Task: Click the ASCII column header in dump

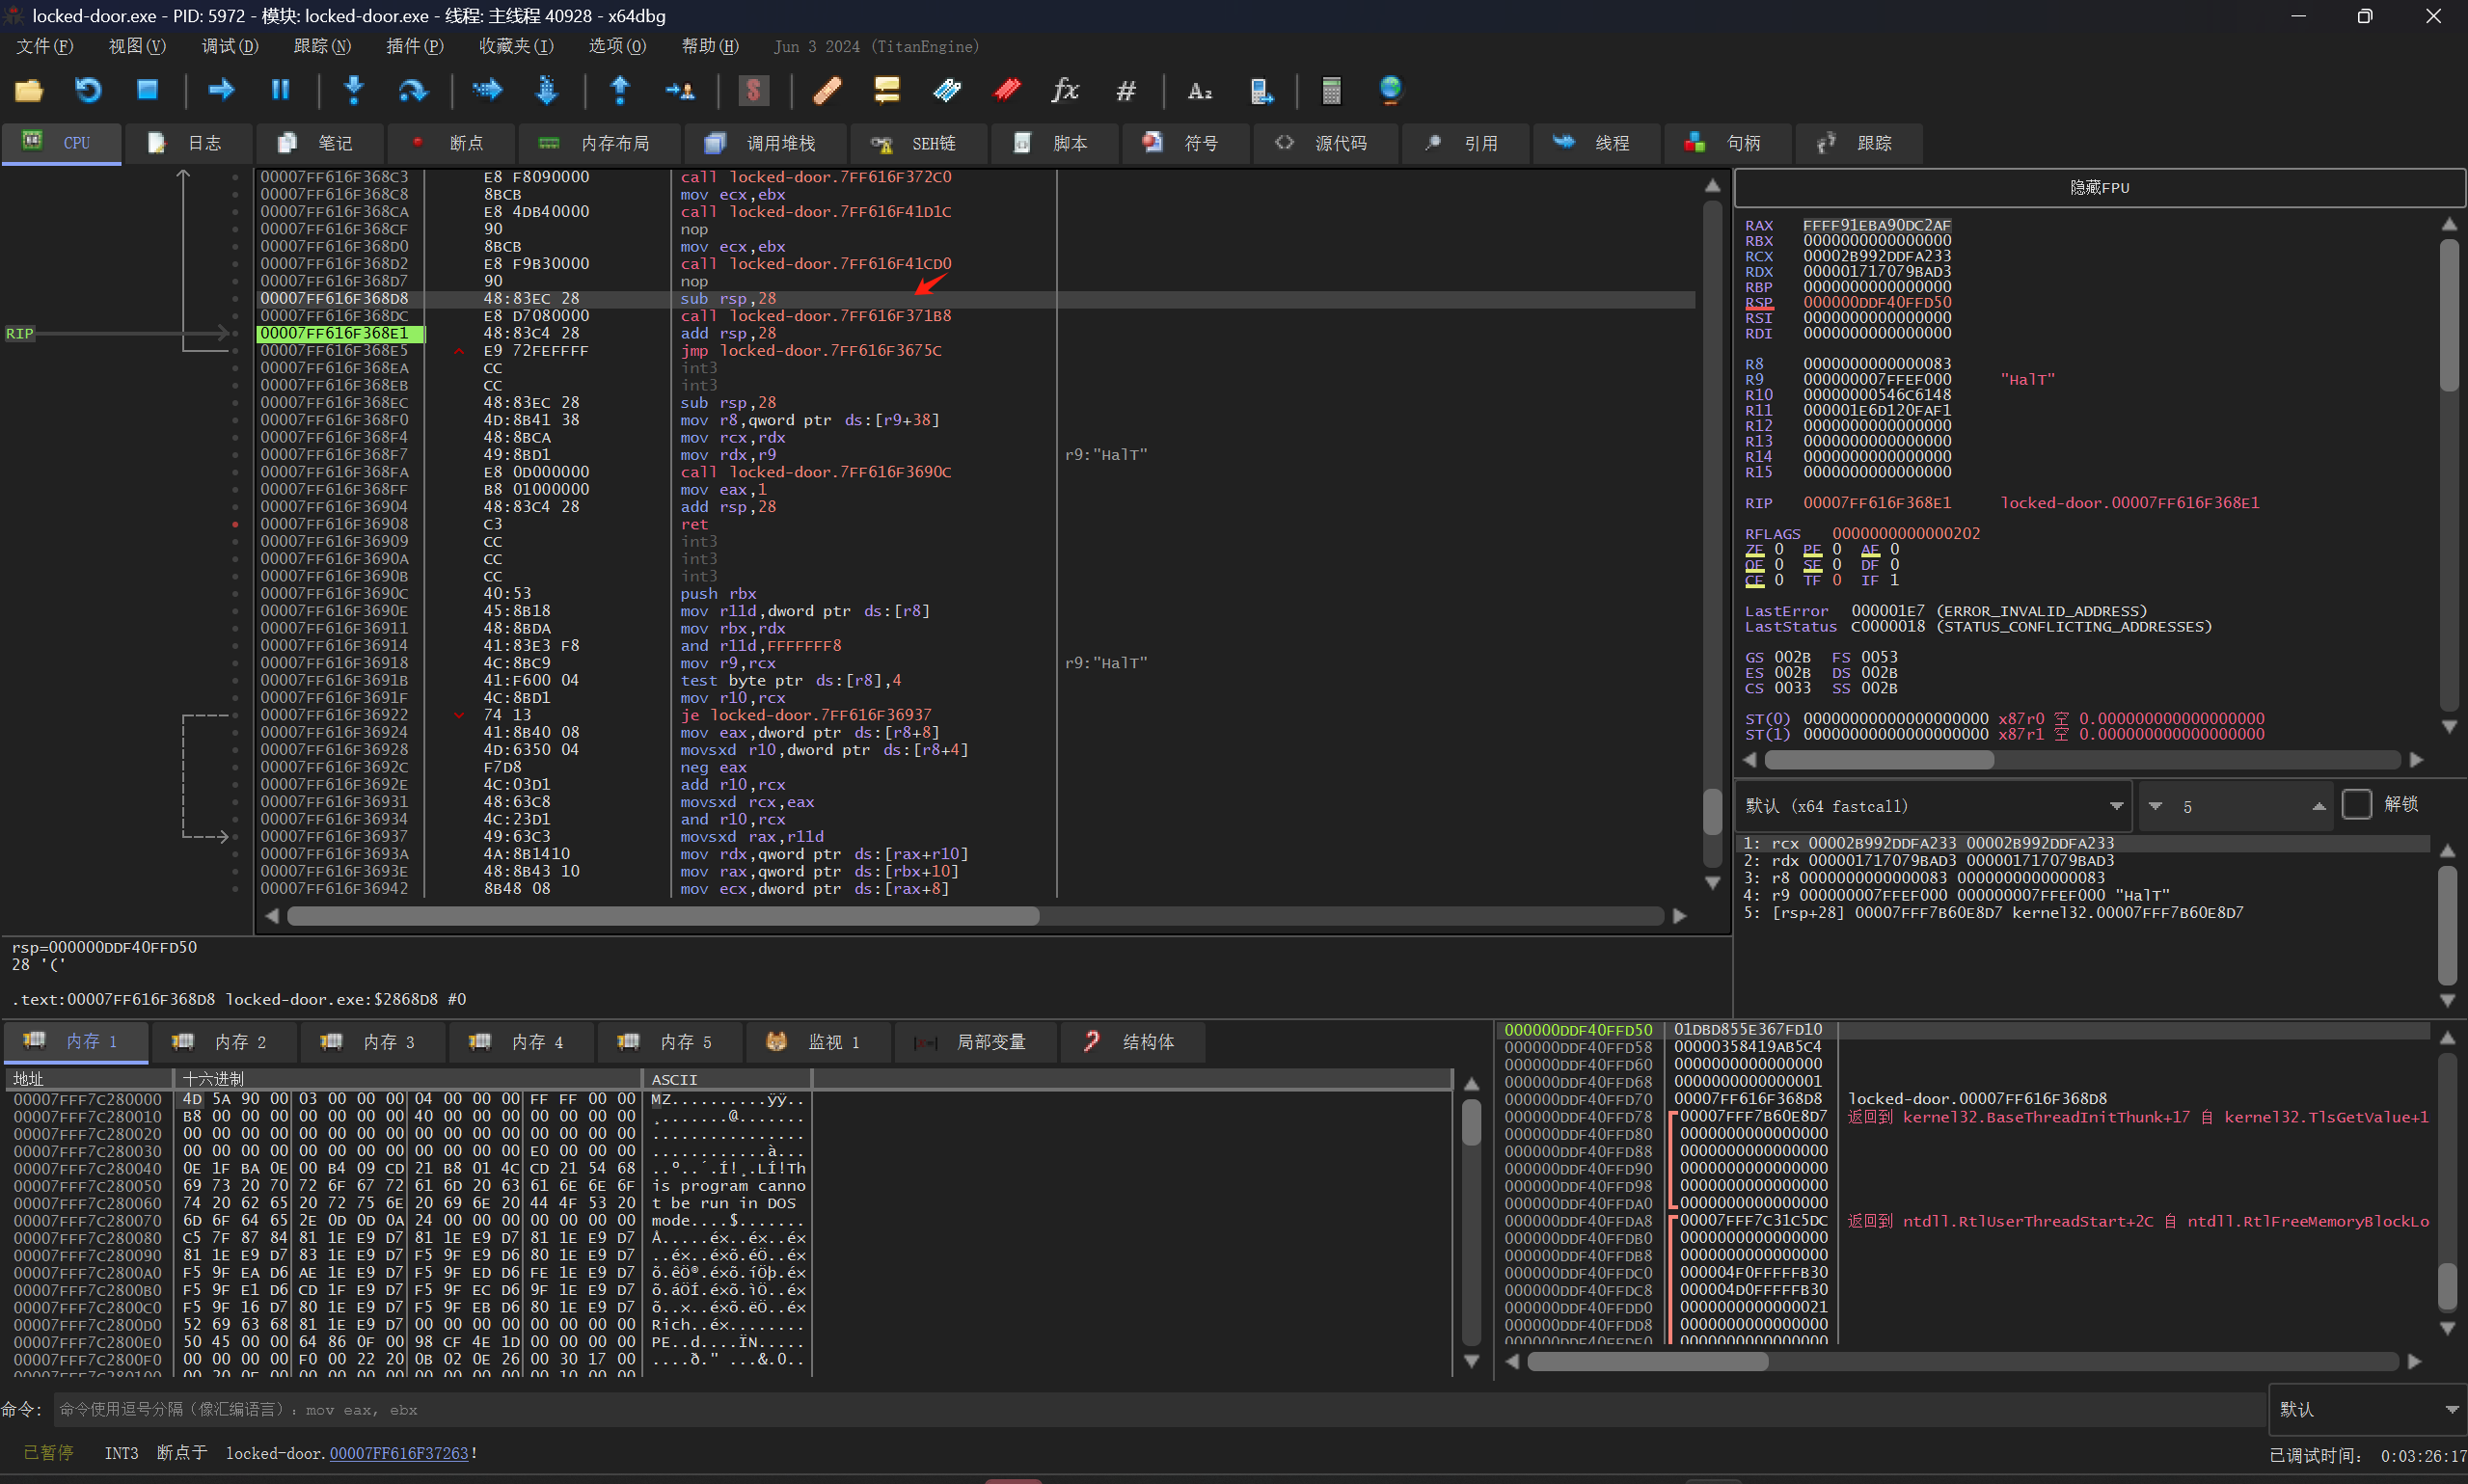Action: click(728, 1079)
